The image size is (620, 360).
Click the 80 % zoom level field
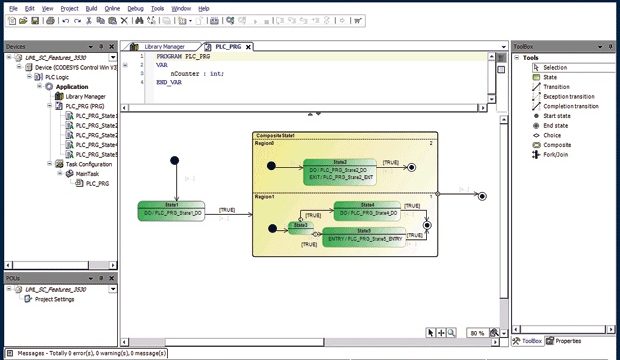(x=477, y=333)
